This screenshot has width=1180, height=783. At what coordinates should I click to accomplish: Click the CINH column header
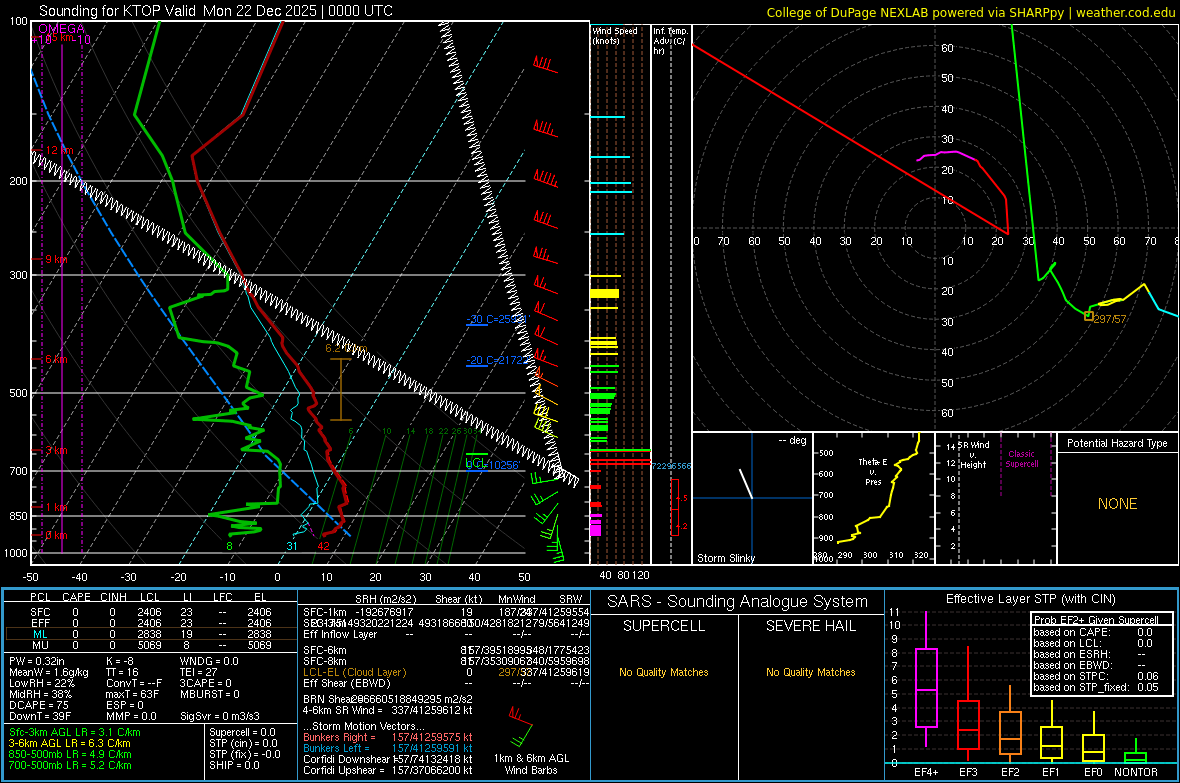point(114,597)
